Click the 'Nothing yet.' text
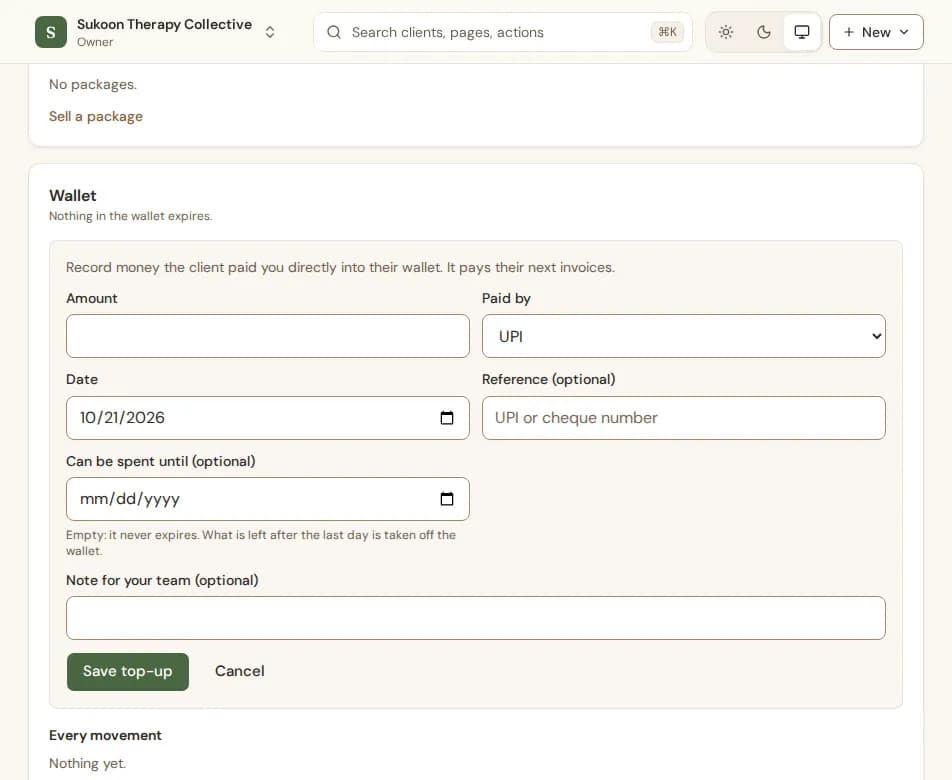Image resolution: width=952 pixels, height=780 pixels. (87, 764)
